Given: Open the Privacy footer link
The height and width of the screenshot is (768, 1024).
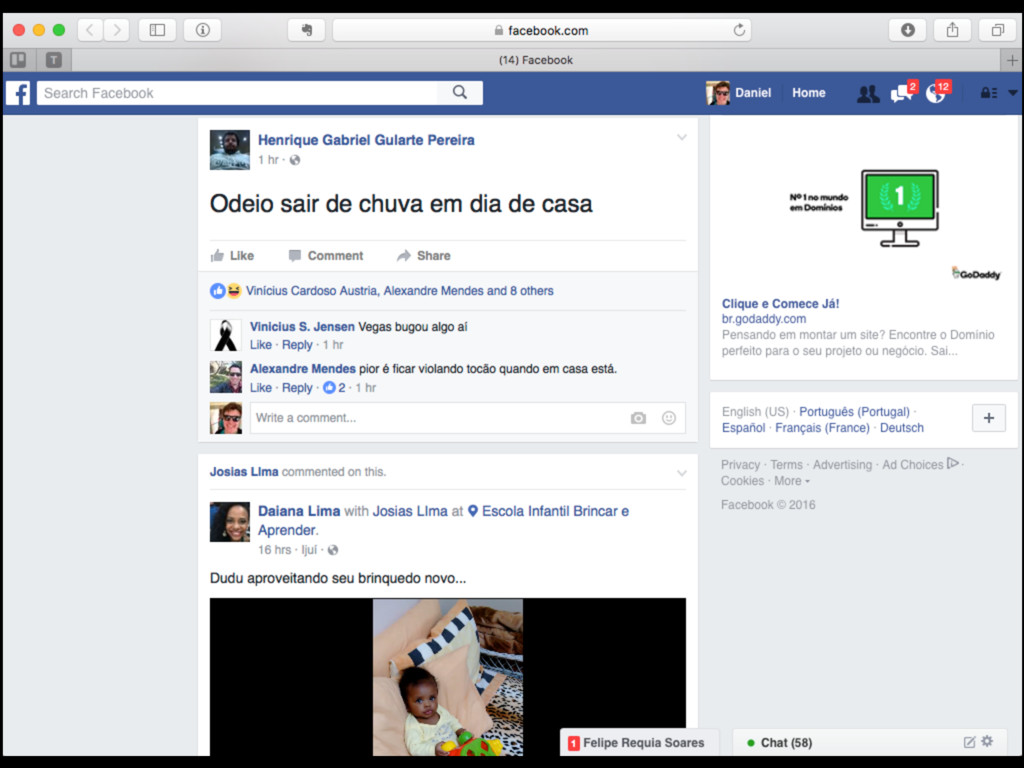Looking at the screenshot, I should (x=740, y=465).
